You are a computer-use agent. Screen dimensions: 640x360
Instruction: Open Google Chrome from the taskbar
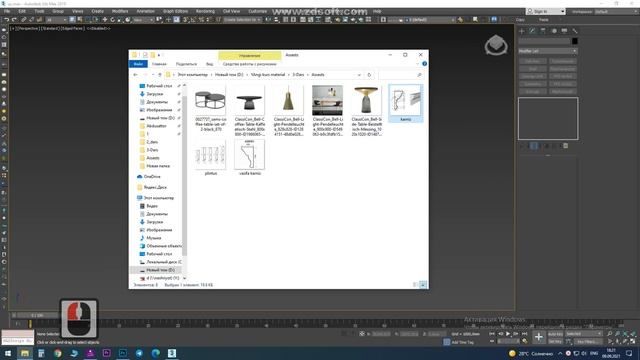tap(58, 353)
